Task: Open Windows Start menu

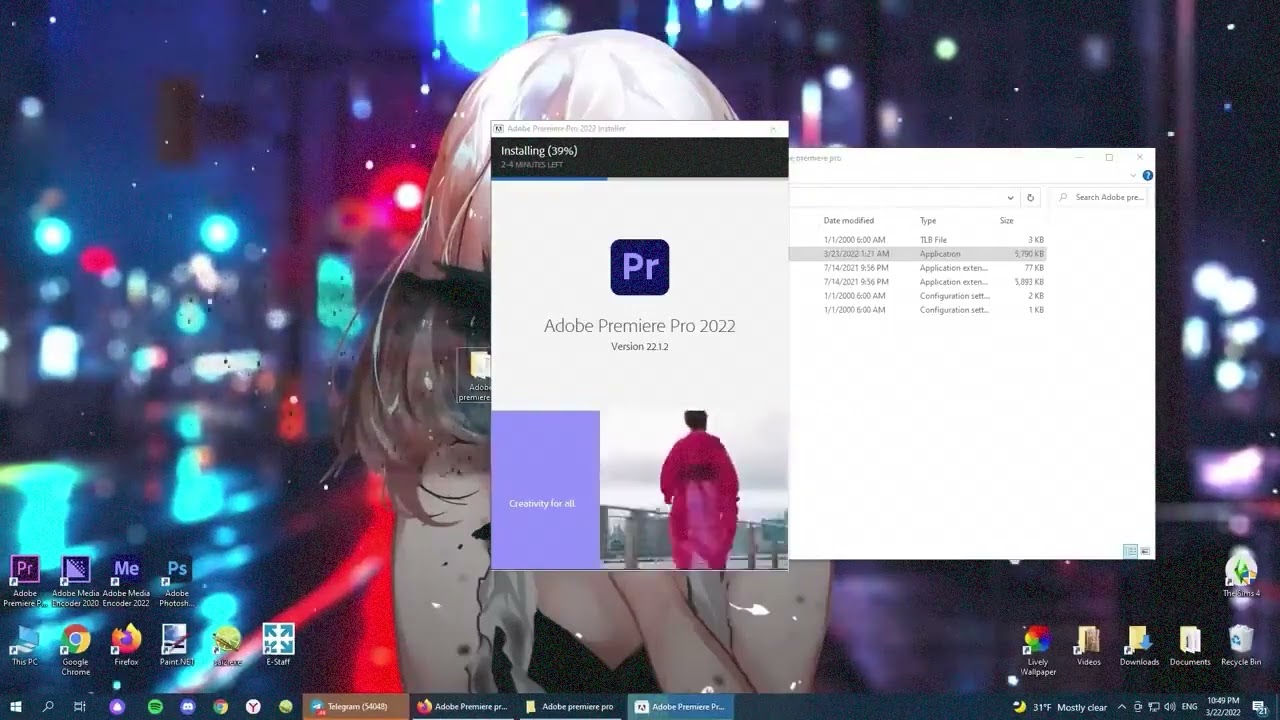Action: (16, 706)
